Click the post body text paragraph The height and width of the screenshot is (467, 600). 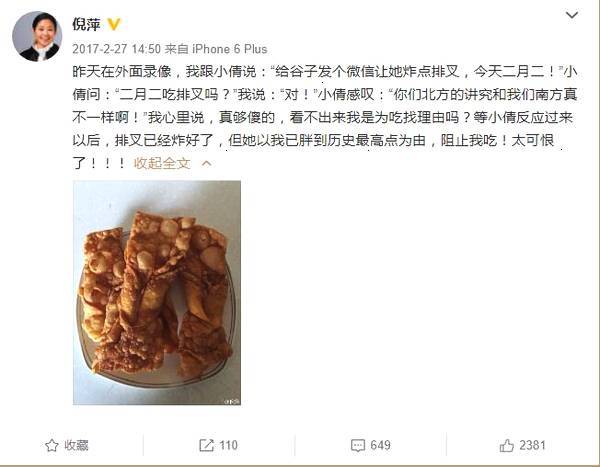click(x=324, y=117)
